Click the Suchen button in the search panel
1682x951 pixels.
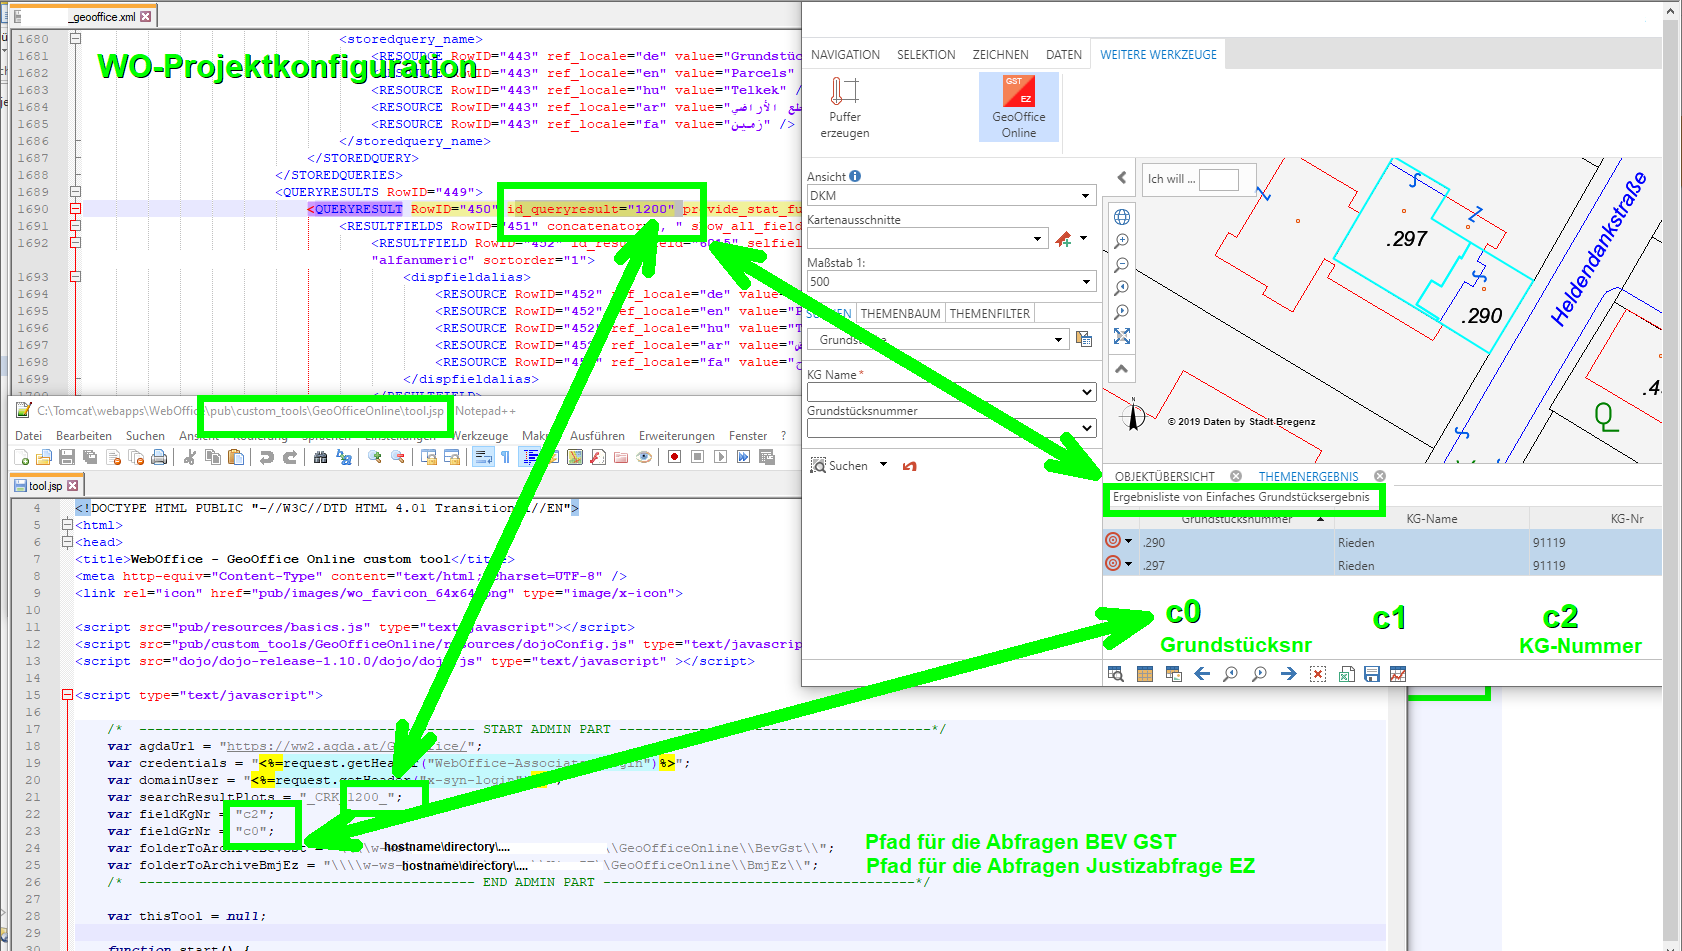tap(847, 465)
